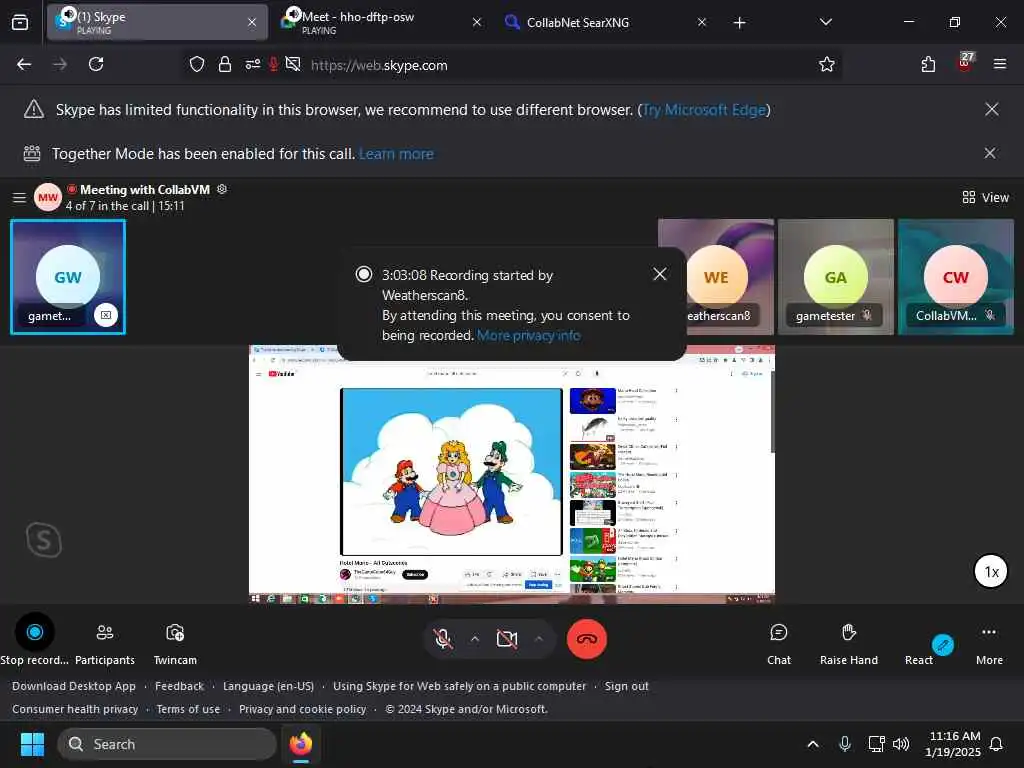1024x768 pixels.
Task: Open a new browser tab
Action: (x=739, y=23)
